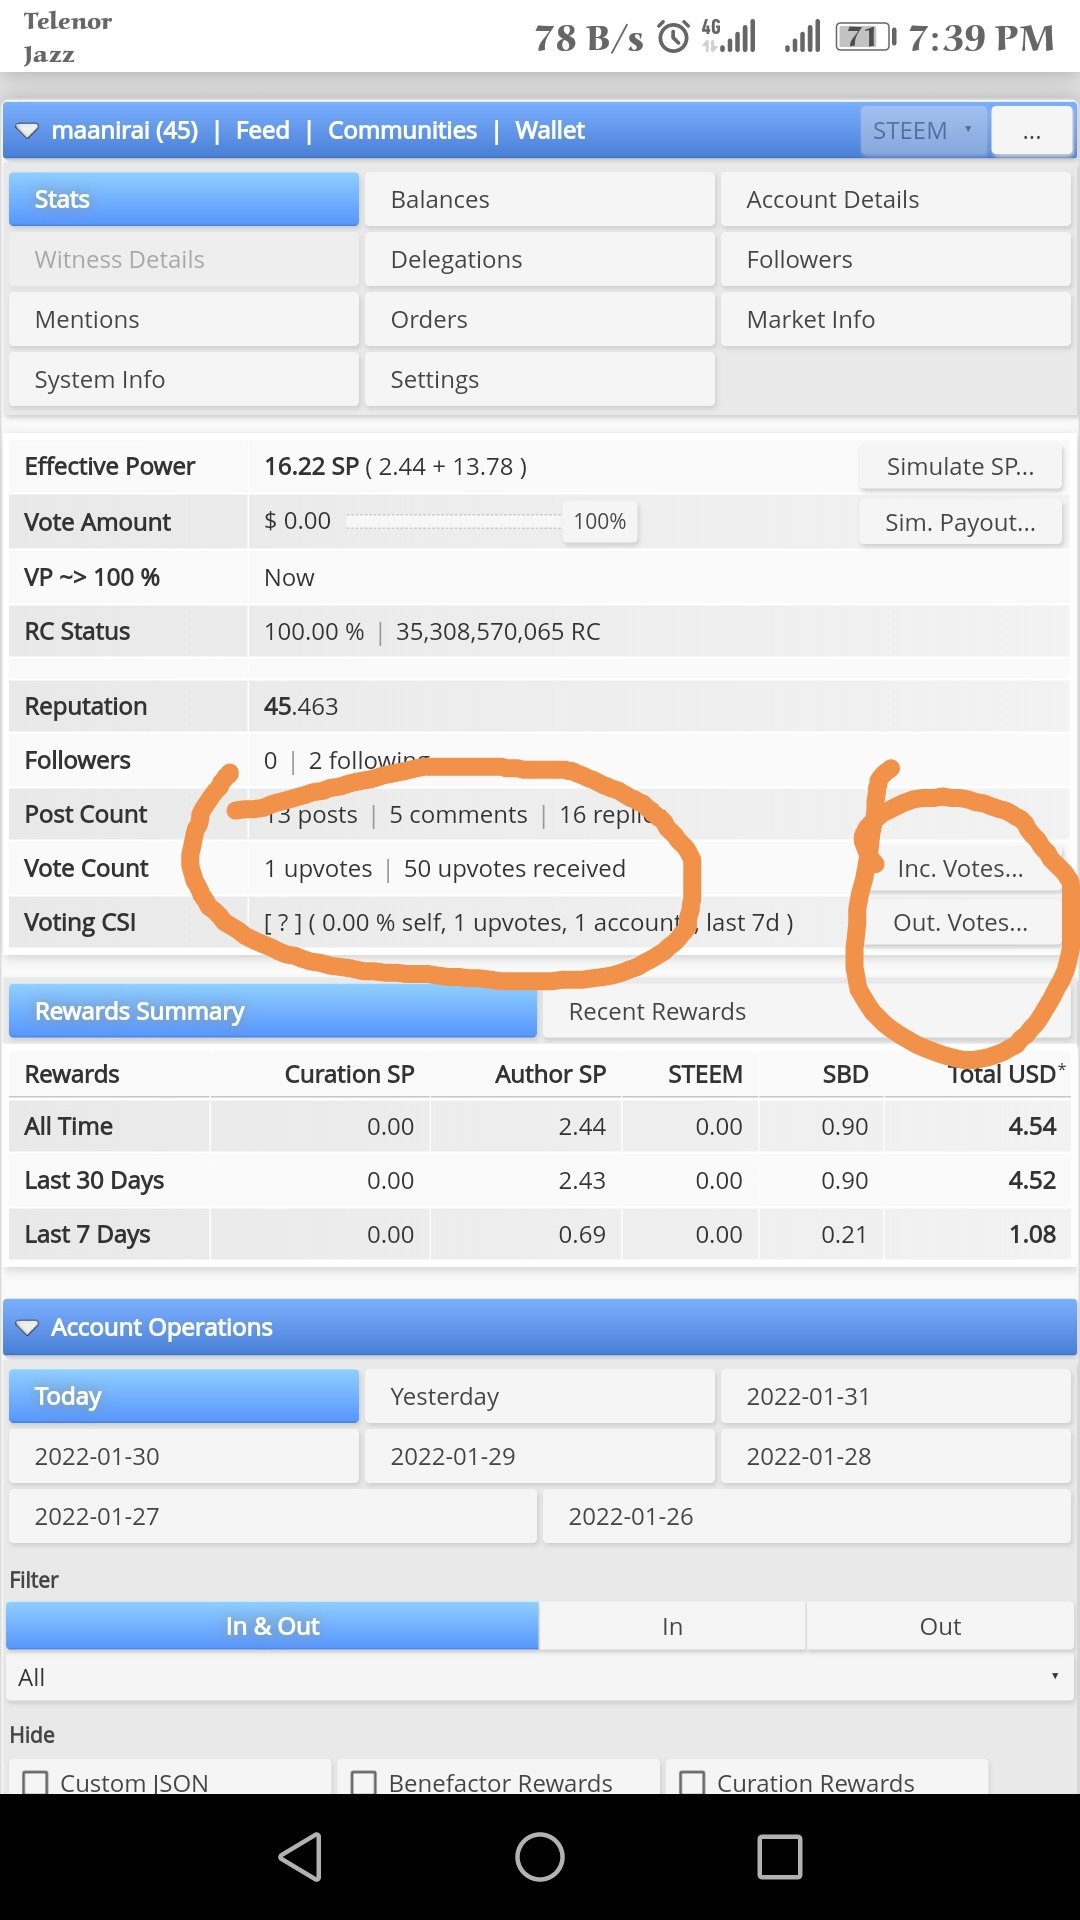Select the 2022-01-29 date tab
This screenshot has width=1080, height=1920.
click(540, 1456)
